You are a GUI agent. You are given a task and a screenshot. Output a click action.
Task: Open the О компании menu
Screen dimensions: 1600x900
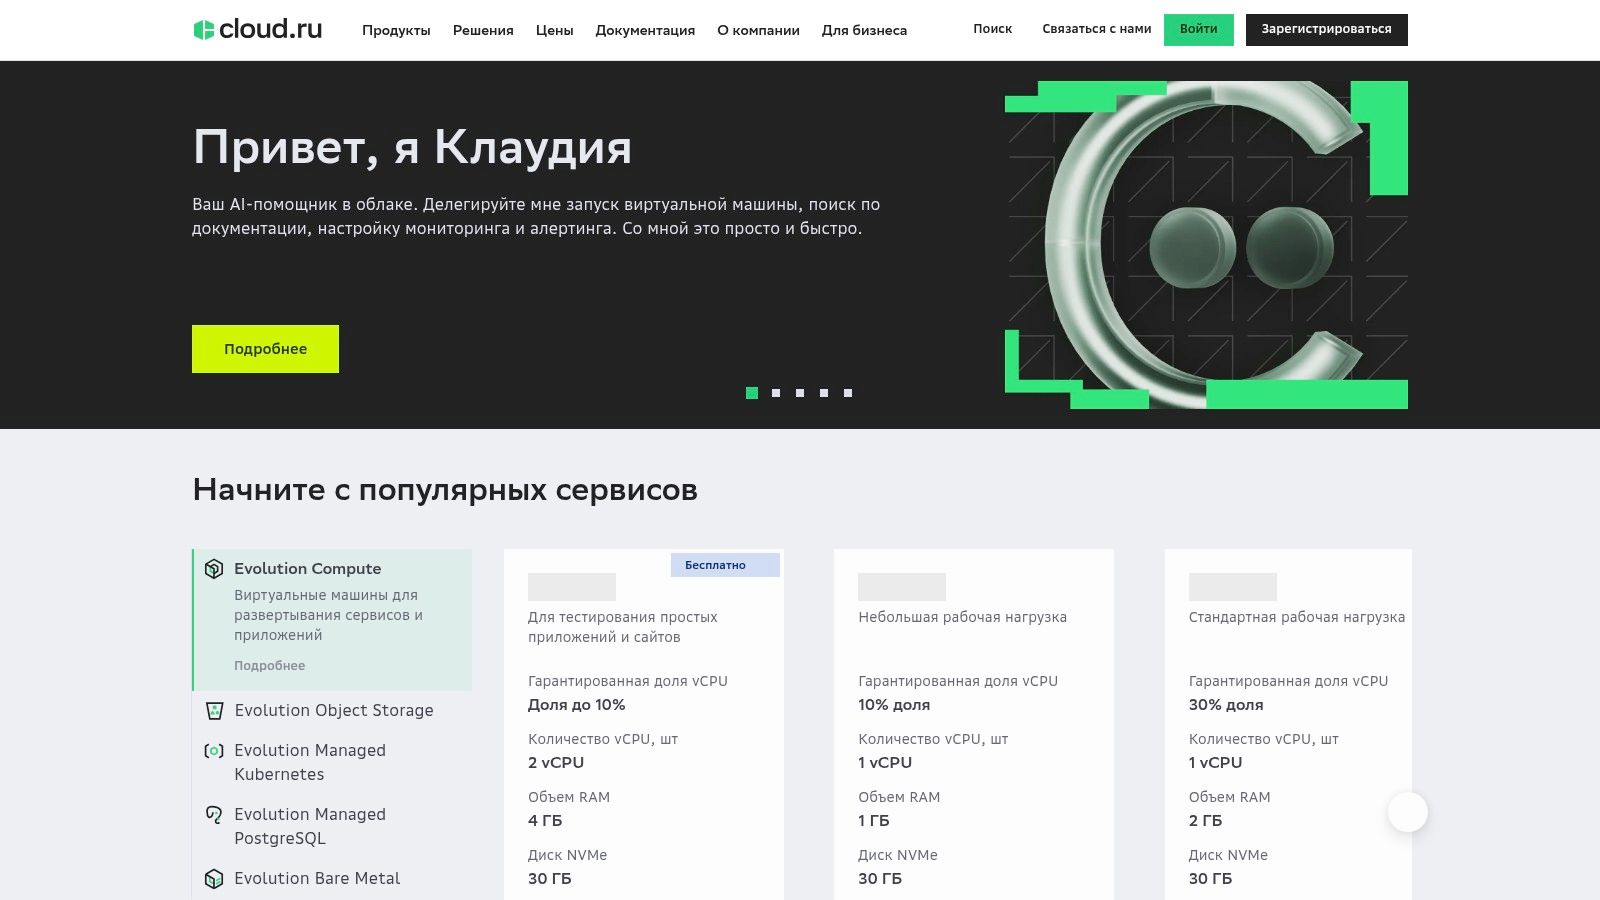click(x=758, y=30)
